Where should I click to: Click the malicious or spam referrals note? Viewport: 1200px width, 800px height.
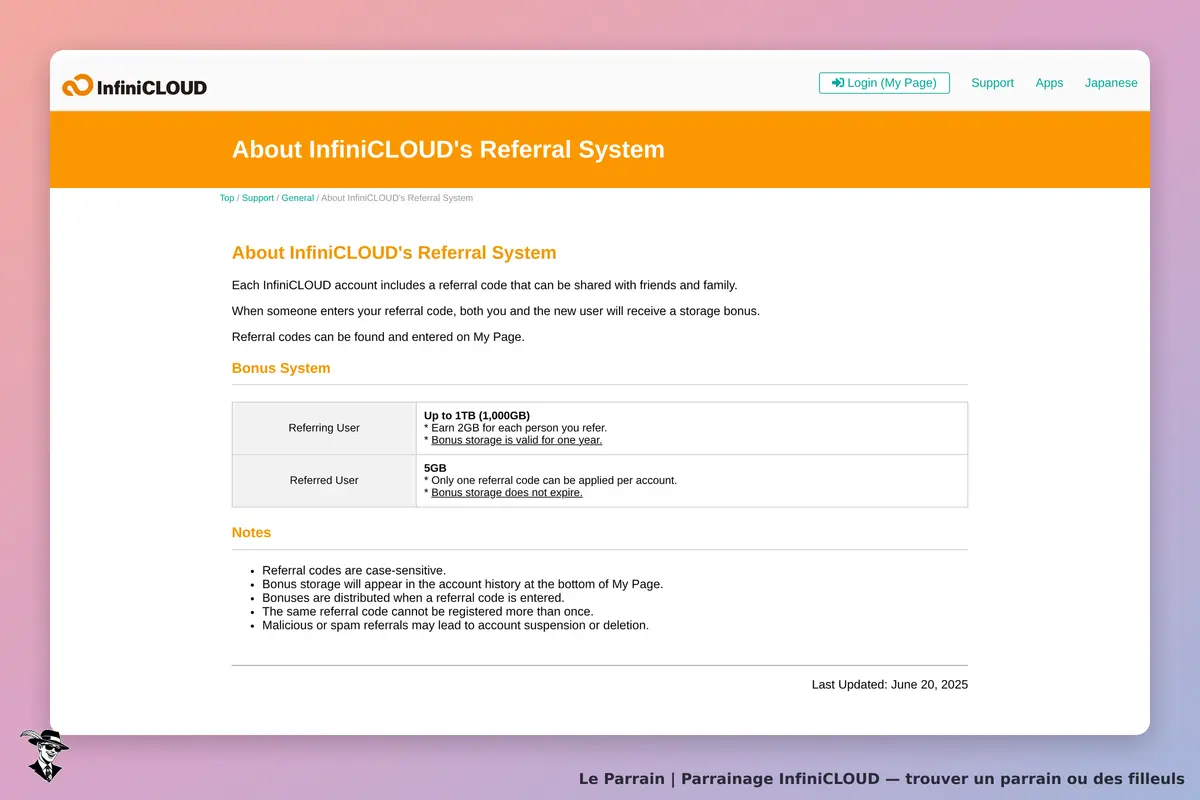coord(456,625)
